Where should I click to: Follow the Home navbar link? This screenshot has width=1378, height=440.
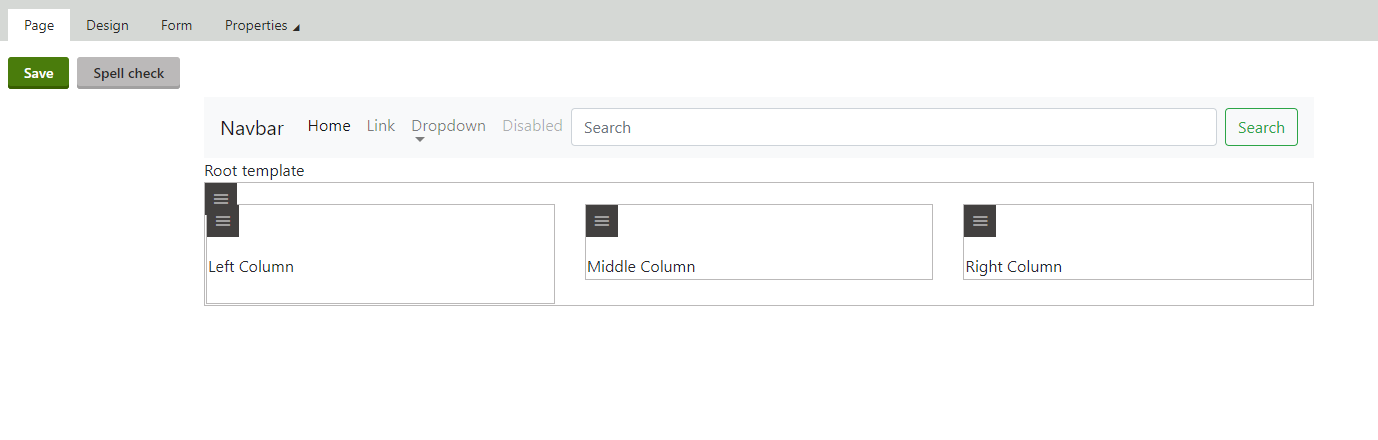(329, 126)
